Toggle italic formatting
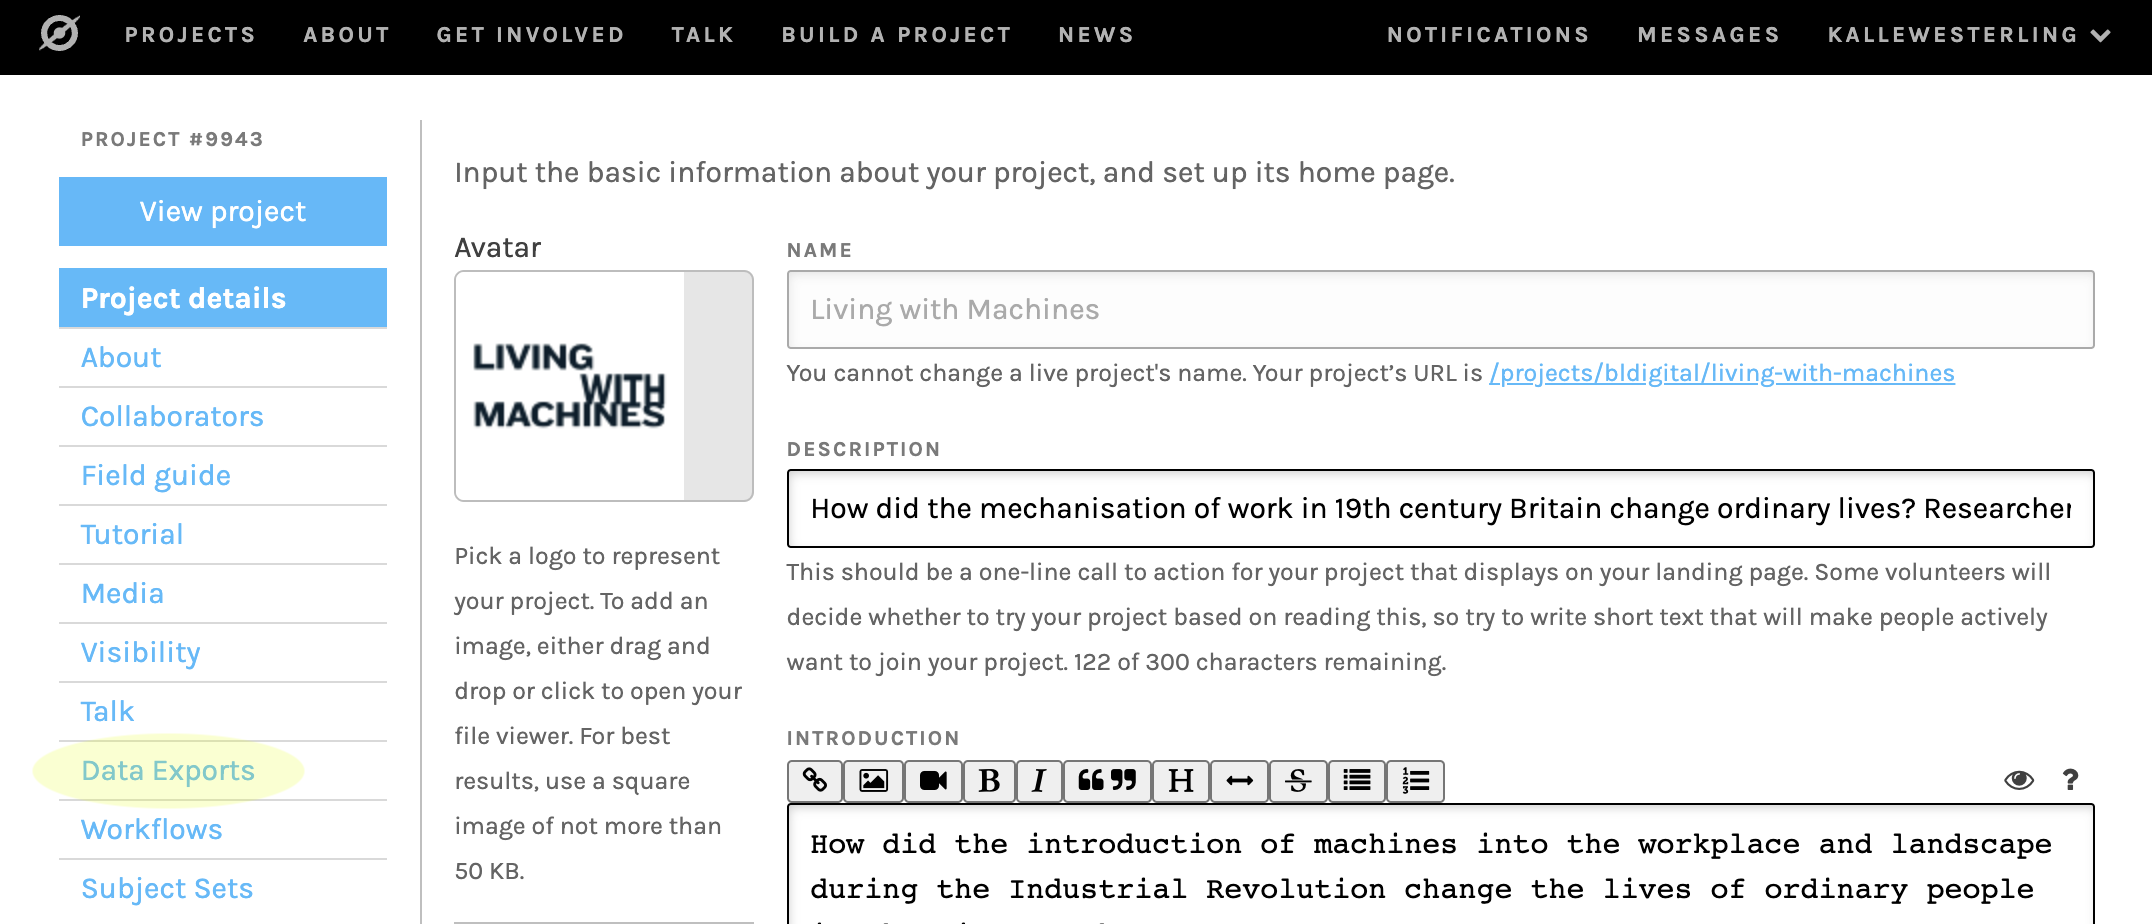 tap(1039, 780)
